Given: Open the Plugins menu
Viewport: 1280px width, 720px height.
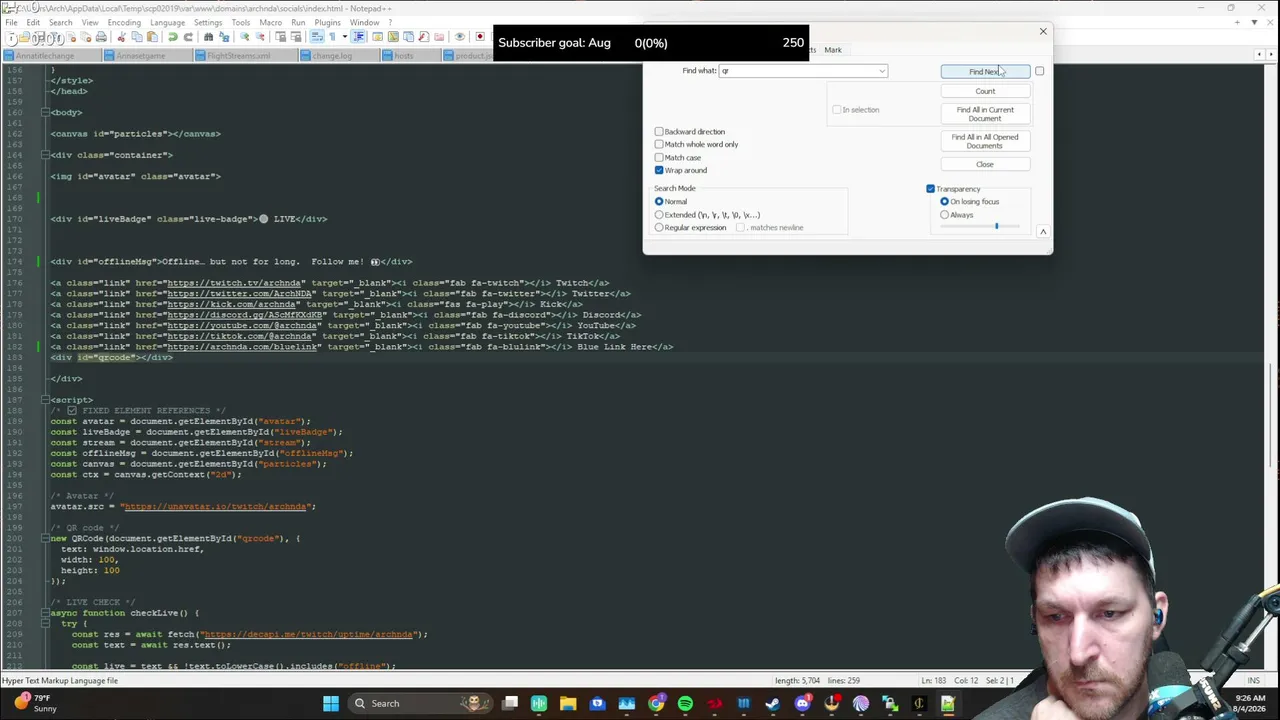Looking at the screenshot, I should pyautogui.click(x=327, y=22).
